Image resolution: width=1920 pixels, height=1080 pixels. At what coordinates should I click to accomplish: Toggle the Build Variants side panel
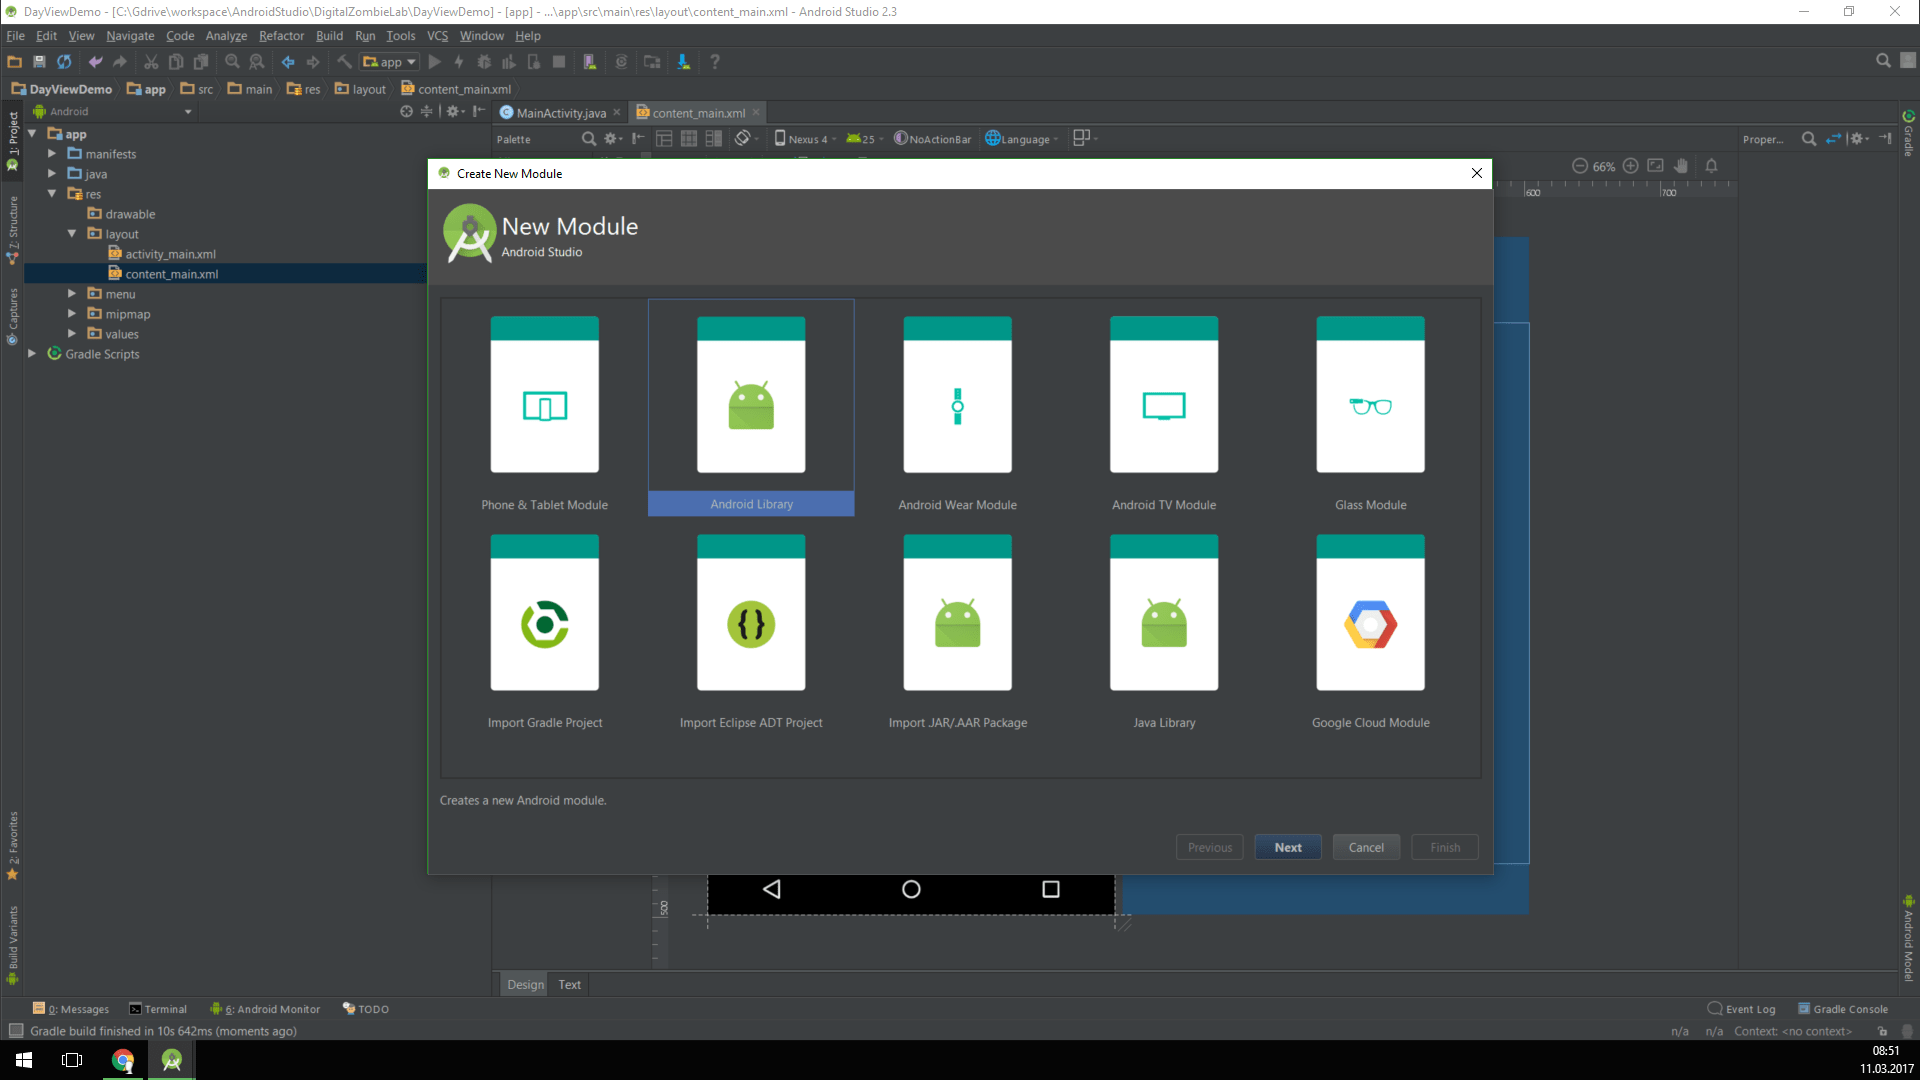13,945
